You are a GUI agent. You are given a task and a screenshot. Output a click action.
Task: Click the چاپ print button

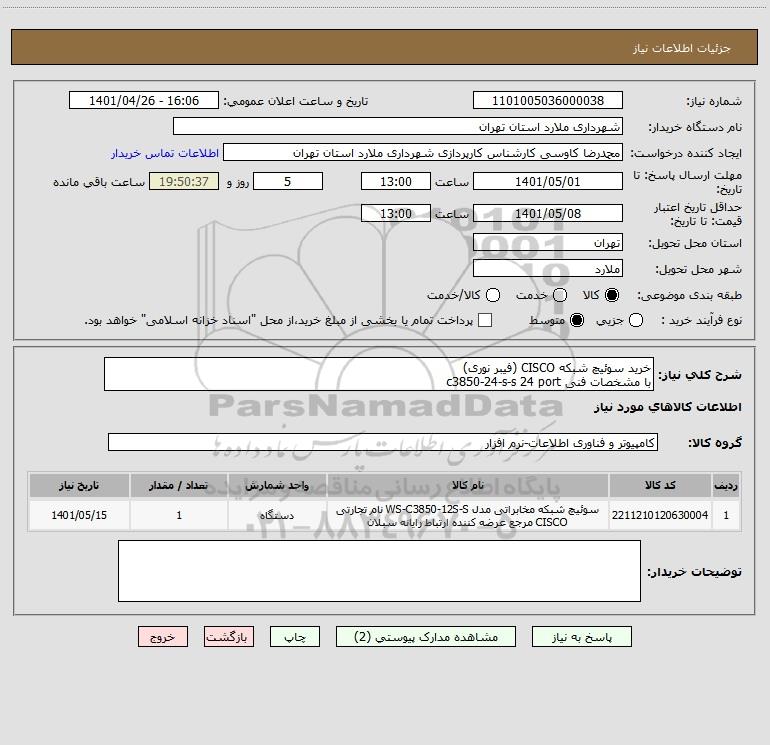pyautogui.click(x=295, y=637)
